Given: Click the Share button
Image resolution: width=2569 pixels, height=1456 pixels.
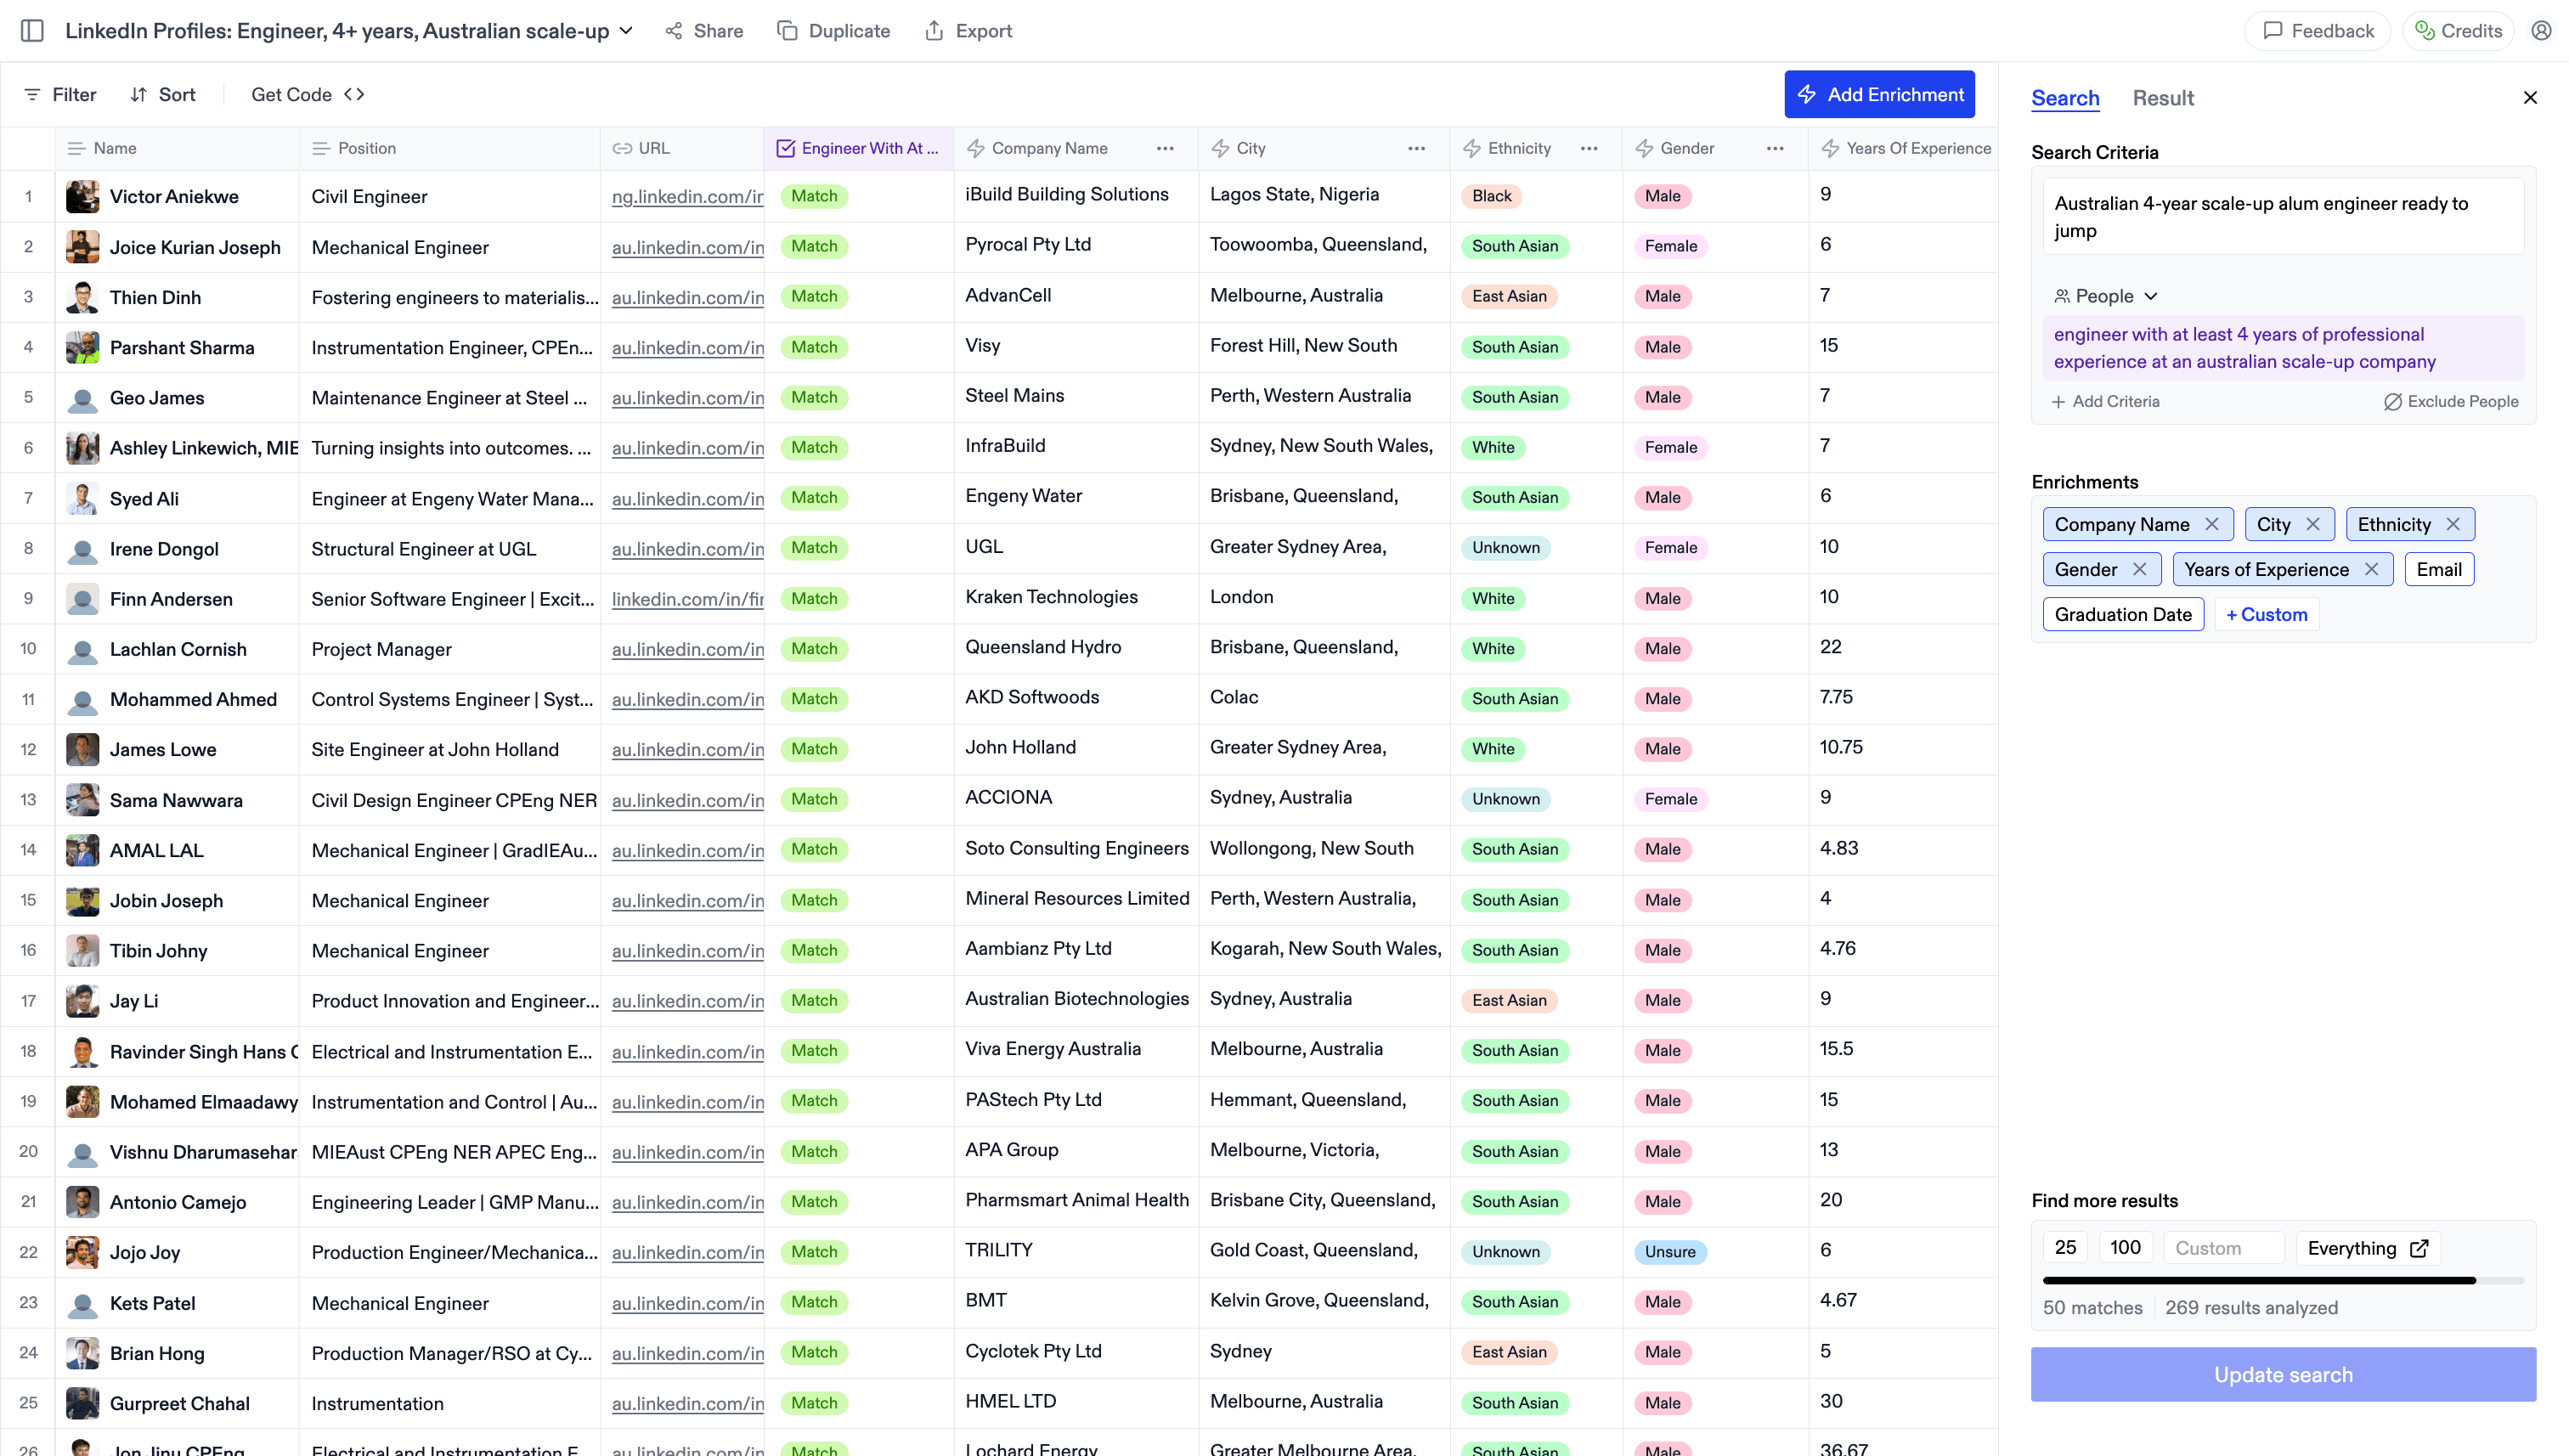Looking at the screenshot, I should tap(704, 31).
